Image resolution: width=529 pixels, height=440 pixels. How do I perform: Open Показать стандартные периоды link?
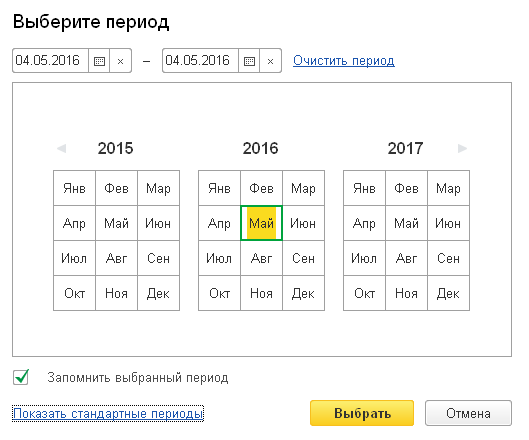[x=108, y=414]
